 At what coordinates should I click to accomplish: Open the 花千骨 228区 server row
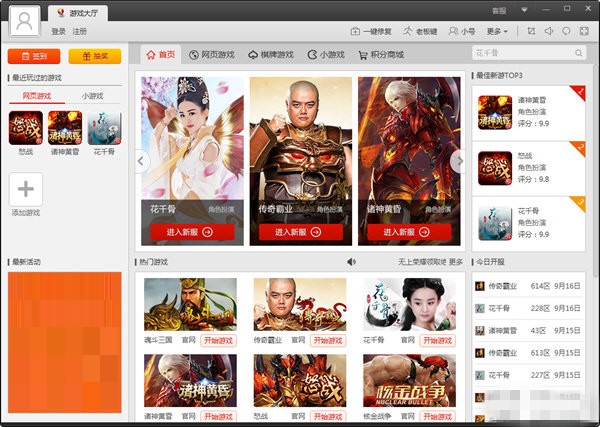pyautogui.click(x=528, y=308)
